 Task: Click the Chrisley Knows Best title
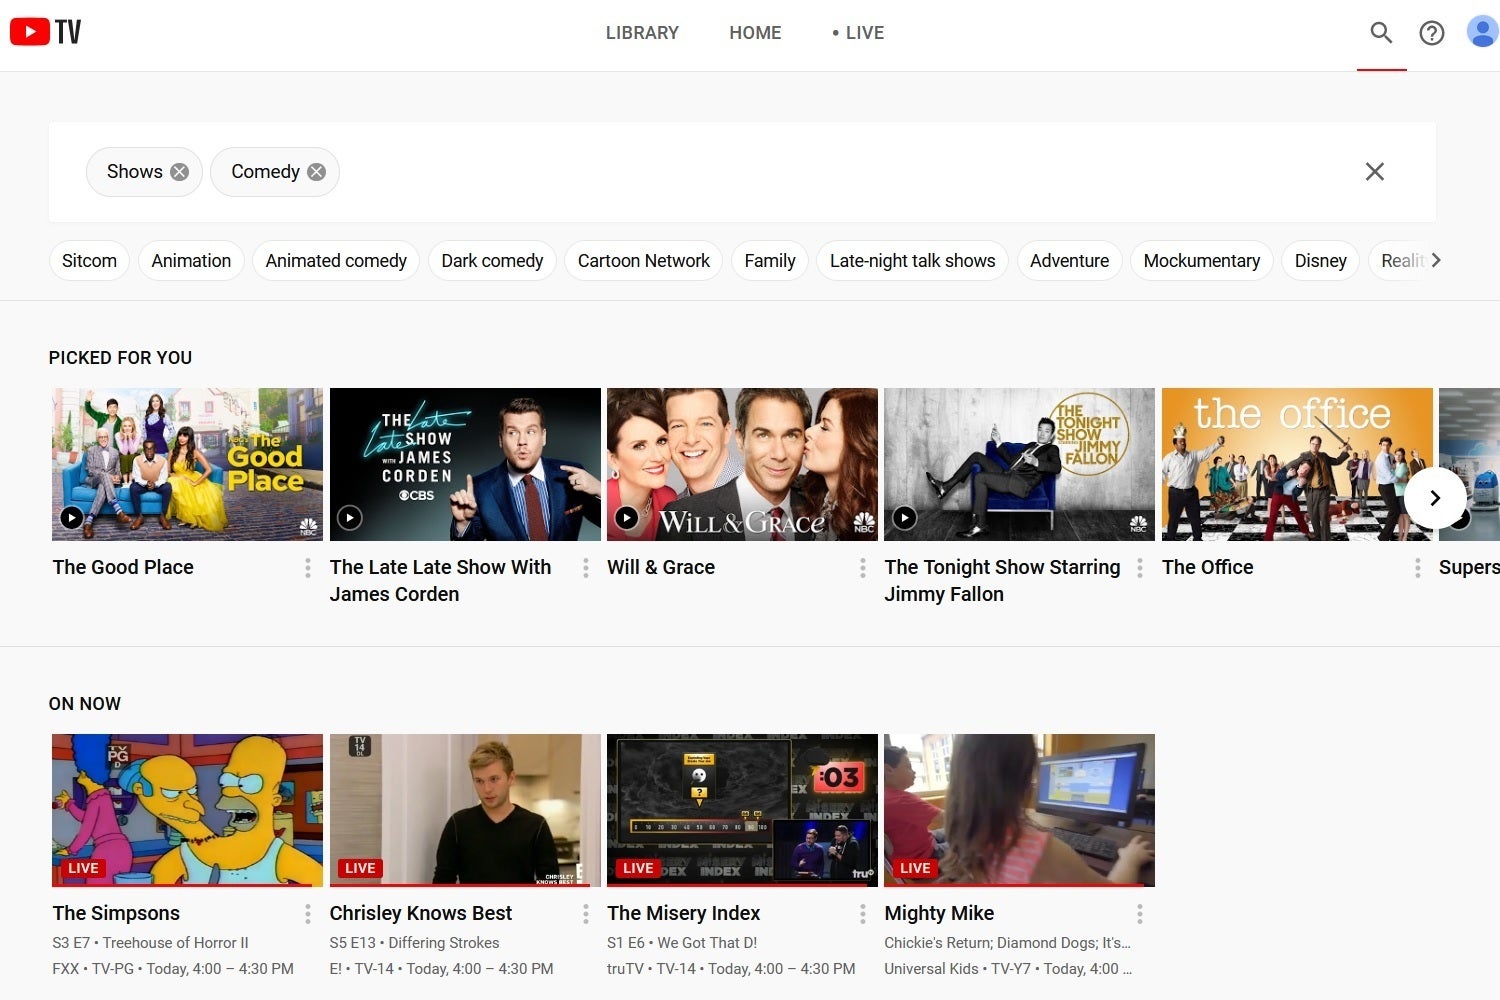[421, 913]
